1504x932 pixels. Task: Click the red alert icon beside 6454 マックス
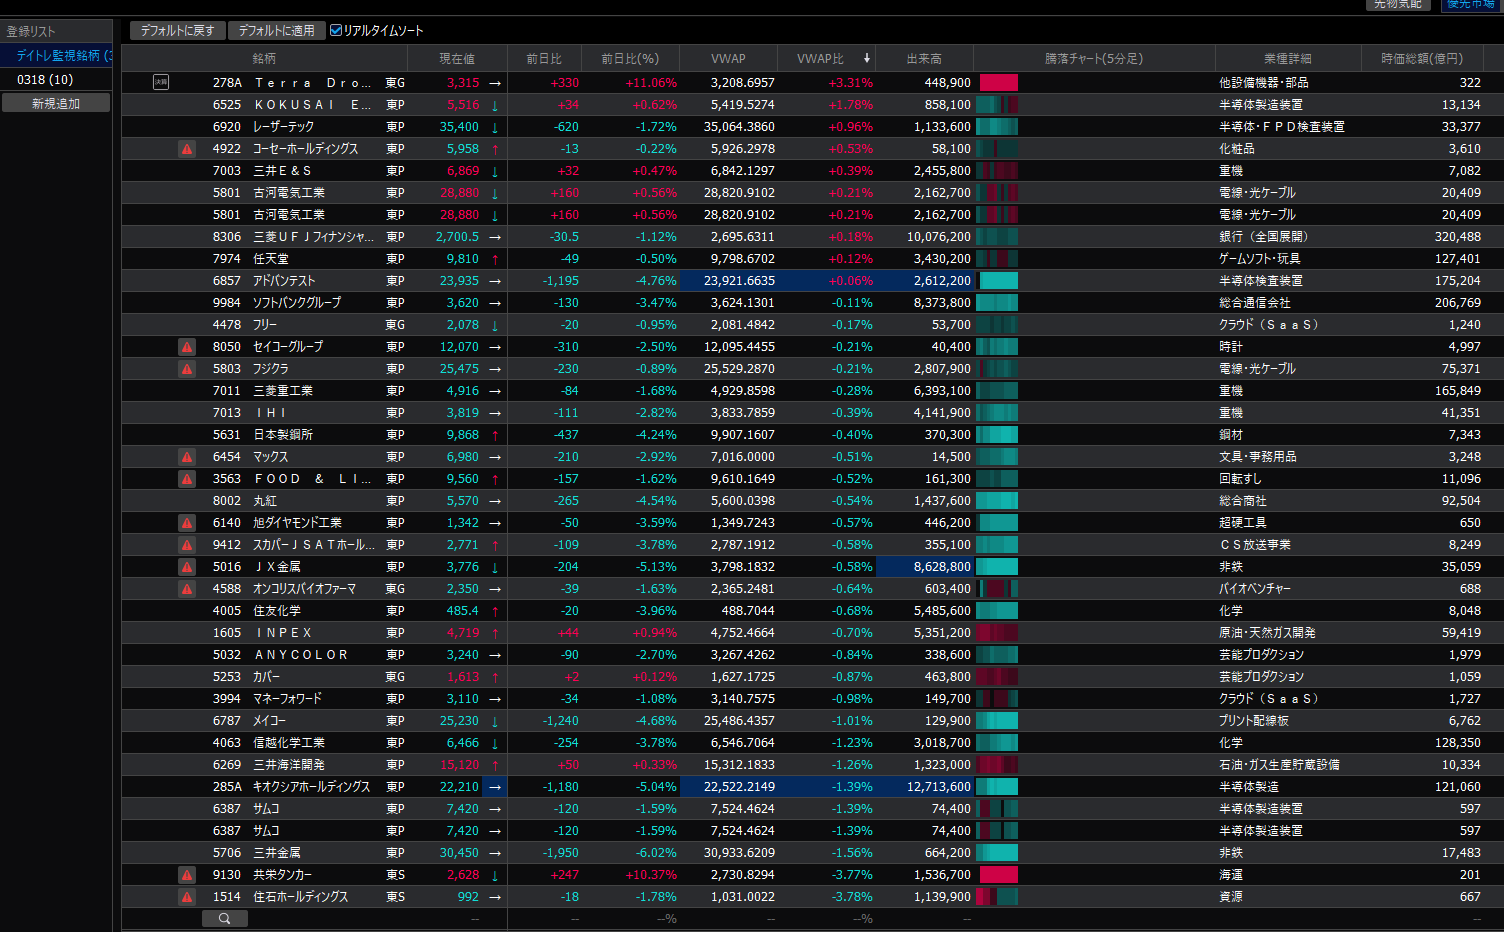[x=187, y=457]
